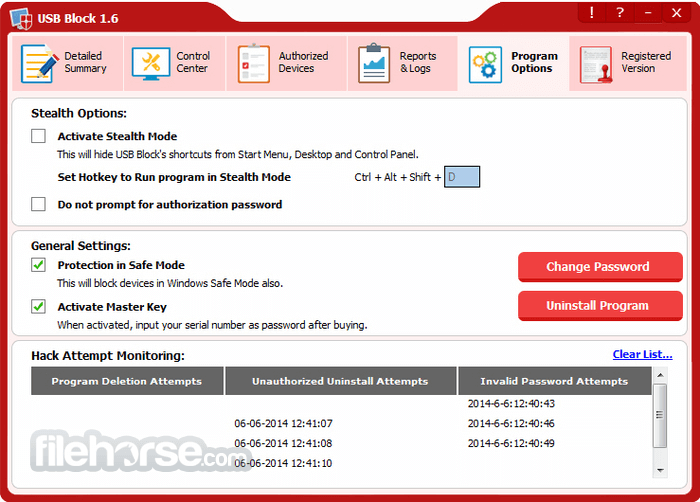Open the Detailed Summary tab
Image resolution: width=700 pixels, height=502 pixels.
click(67, 63)
